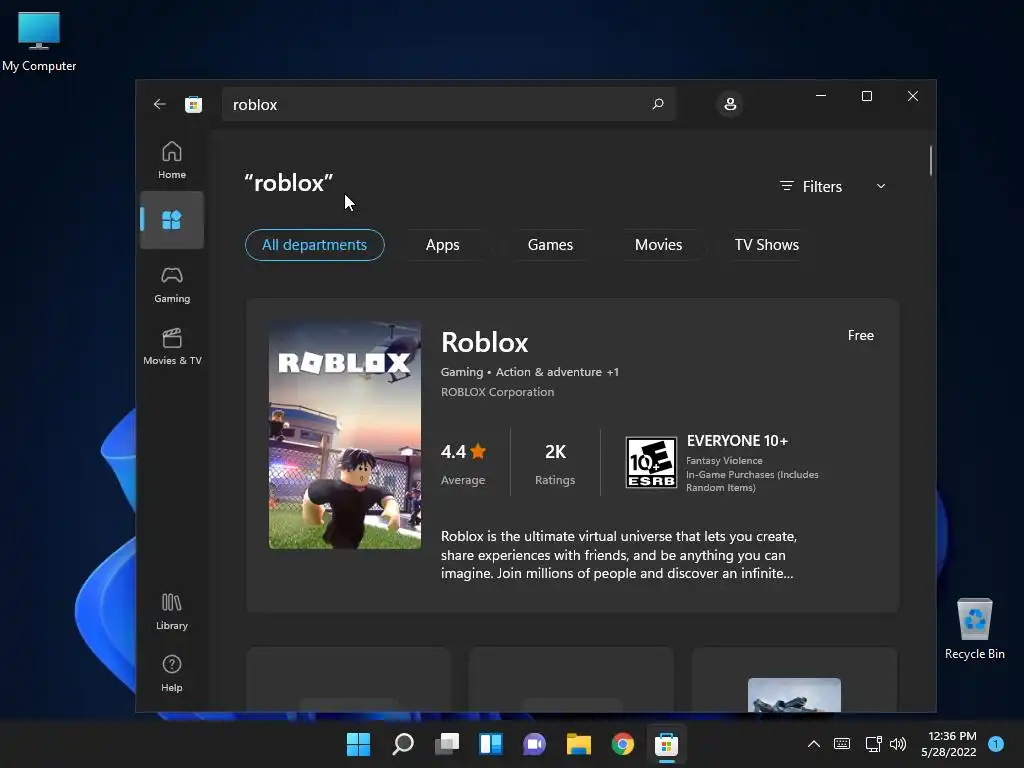This screenshot has height=768, width=1024.
Task: Open Library in the sidebar
Action: [x=172, y=611]
